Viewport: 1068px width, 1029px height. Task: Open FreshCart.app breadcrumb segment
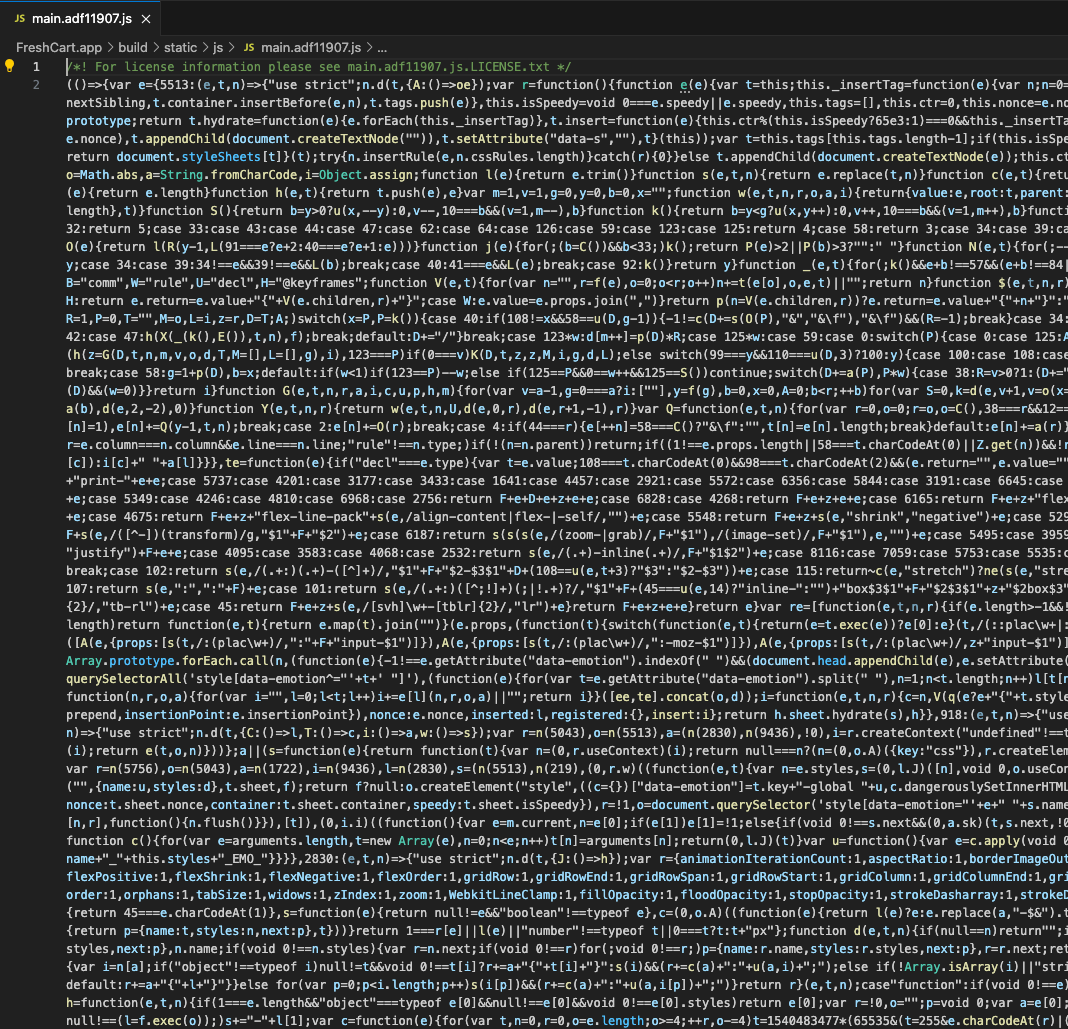[59, 48]
